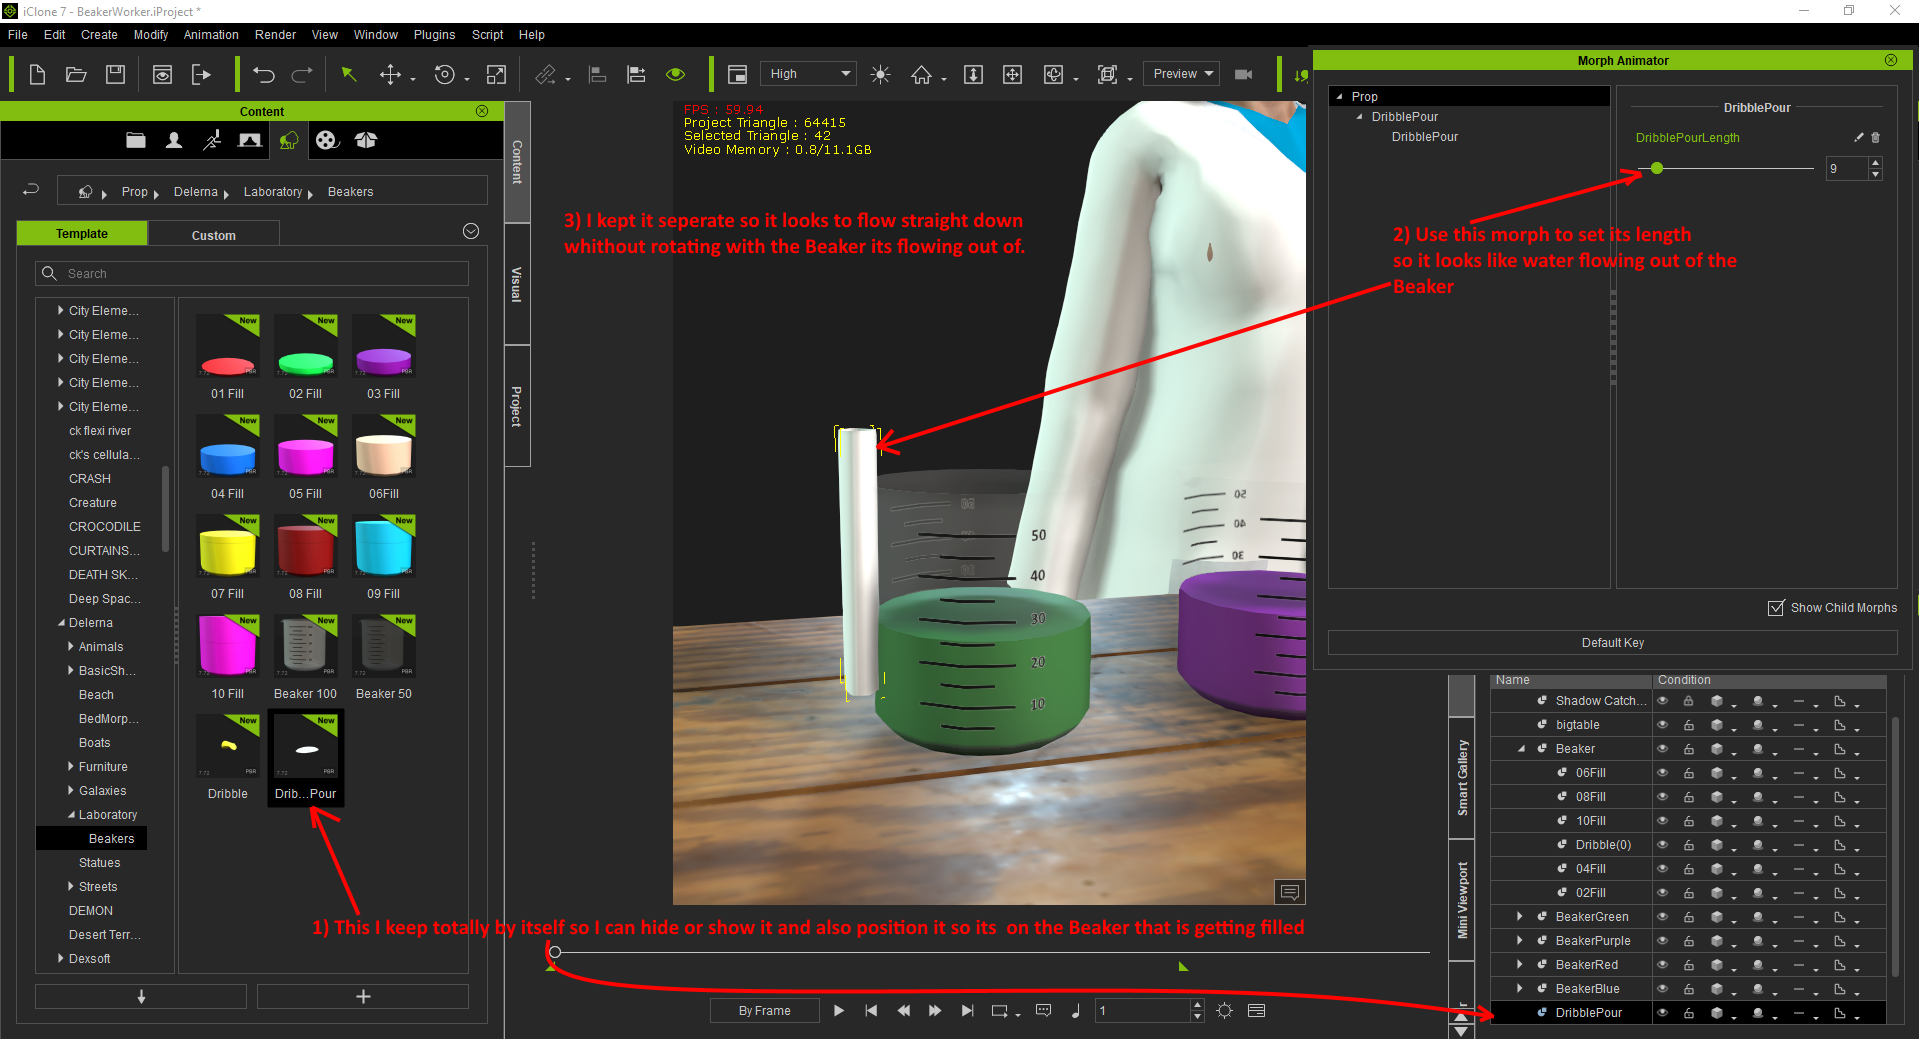This screenshot has width=1919, height=1039.
Task: Click the back arrow in Content navigation
Action: [x=31, y=189]
